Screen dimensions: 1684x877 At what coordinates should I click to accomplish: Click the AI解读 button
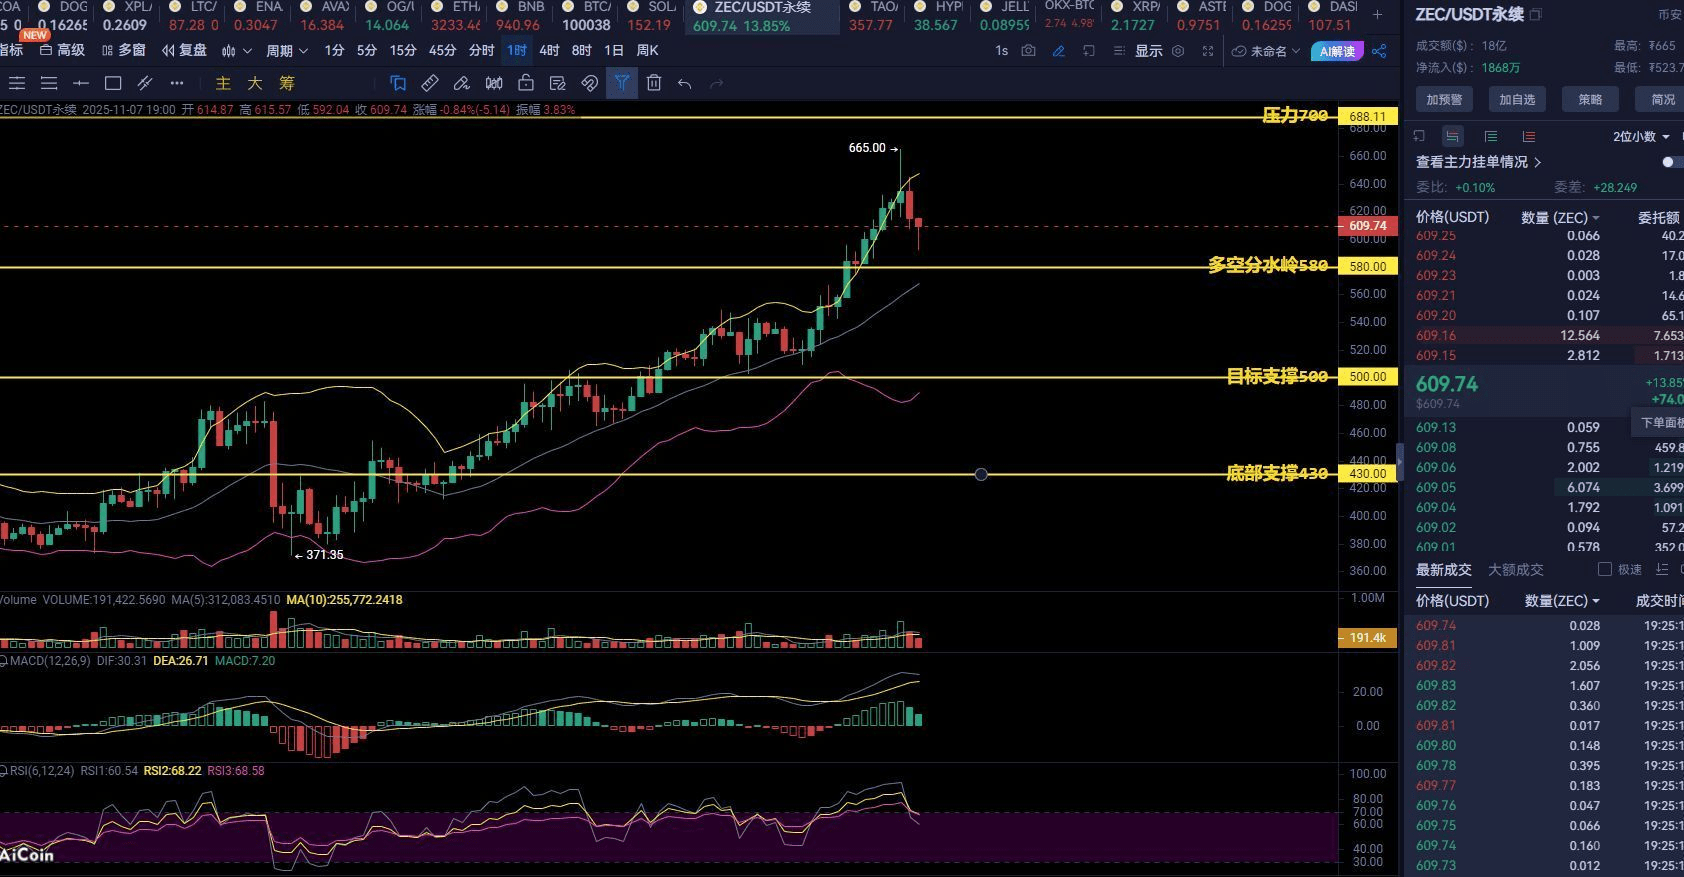1337,51
